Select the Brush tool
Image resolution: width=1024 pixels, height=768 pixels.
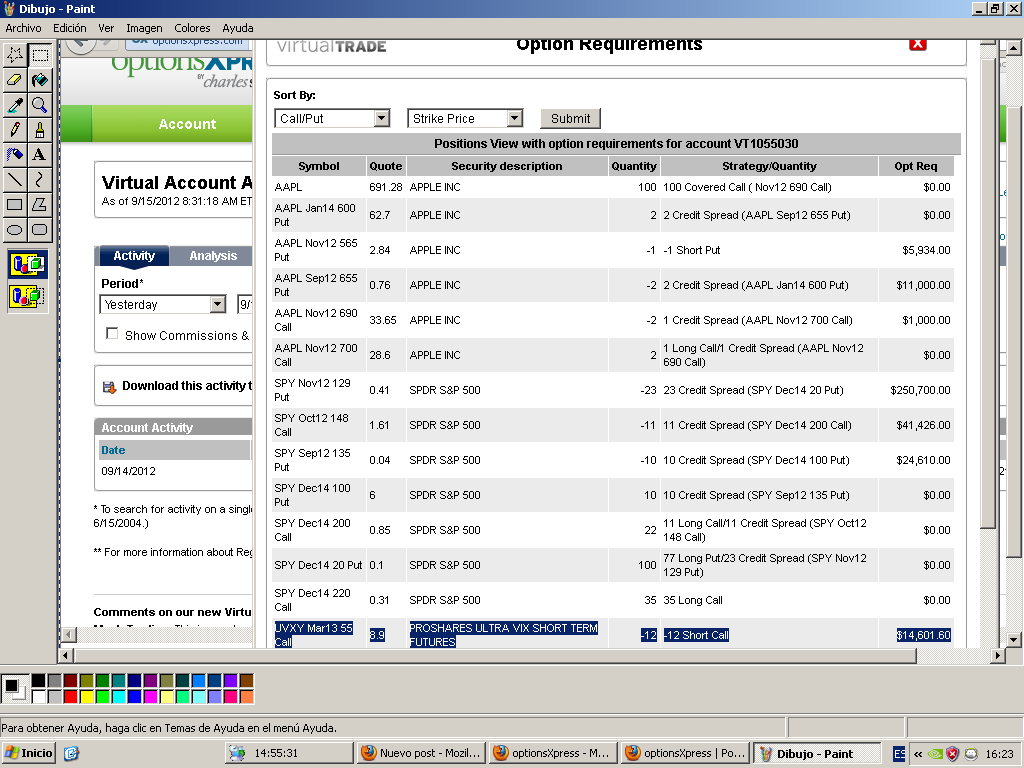(40, 129)
